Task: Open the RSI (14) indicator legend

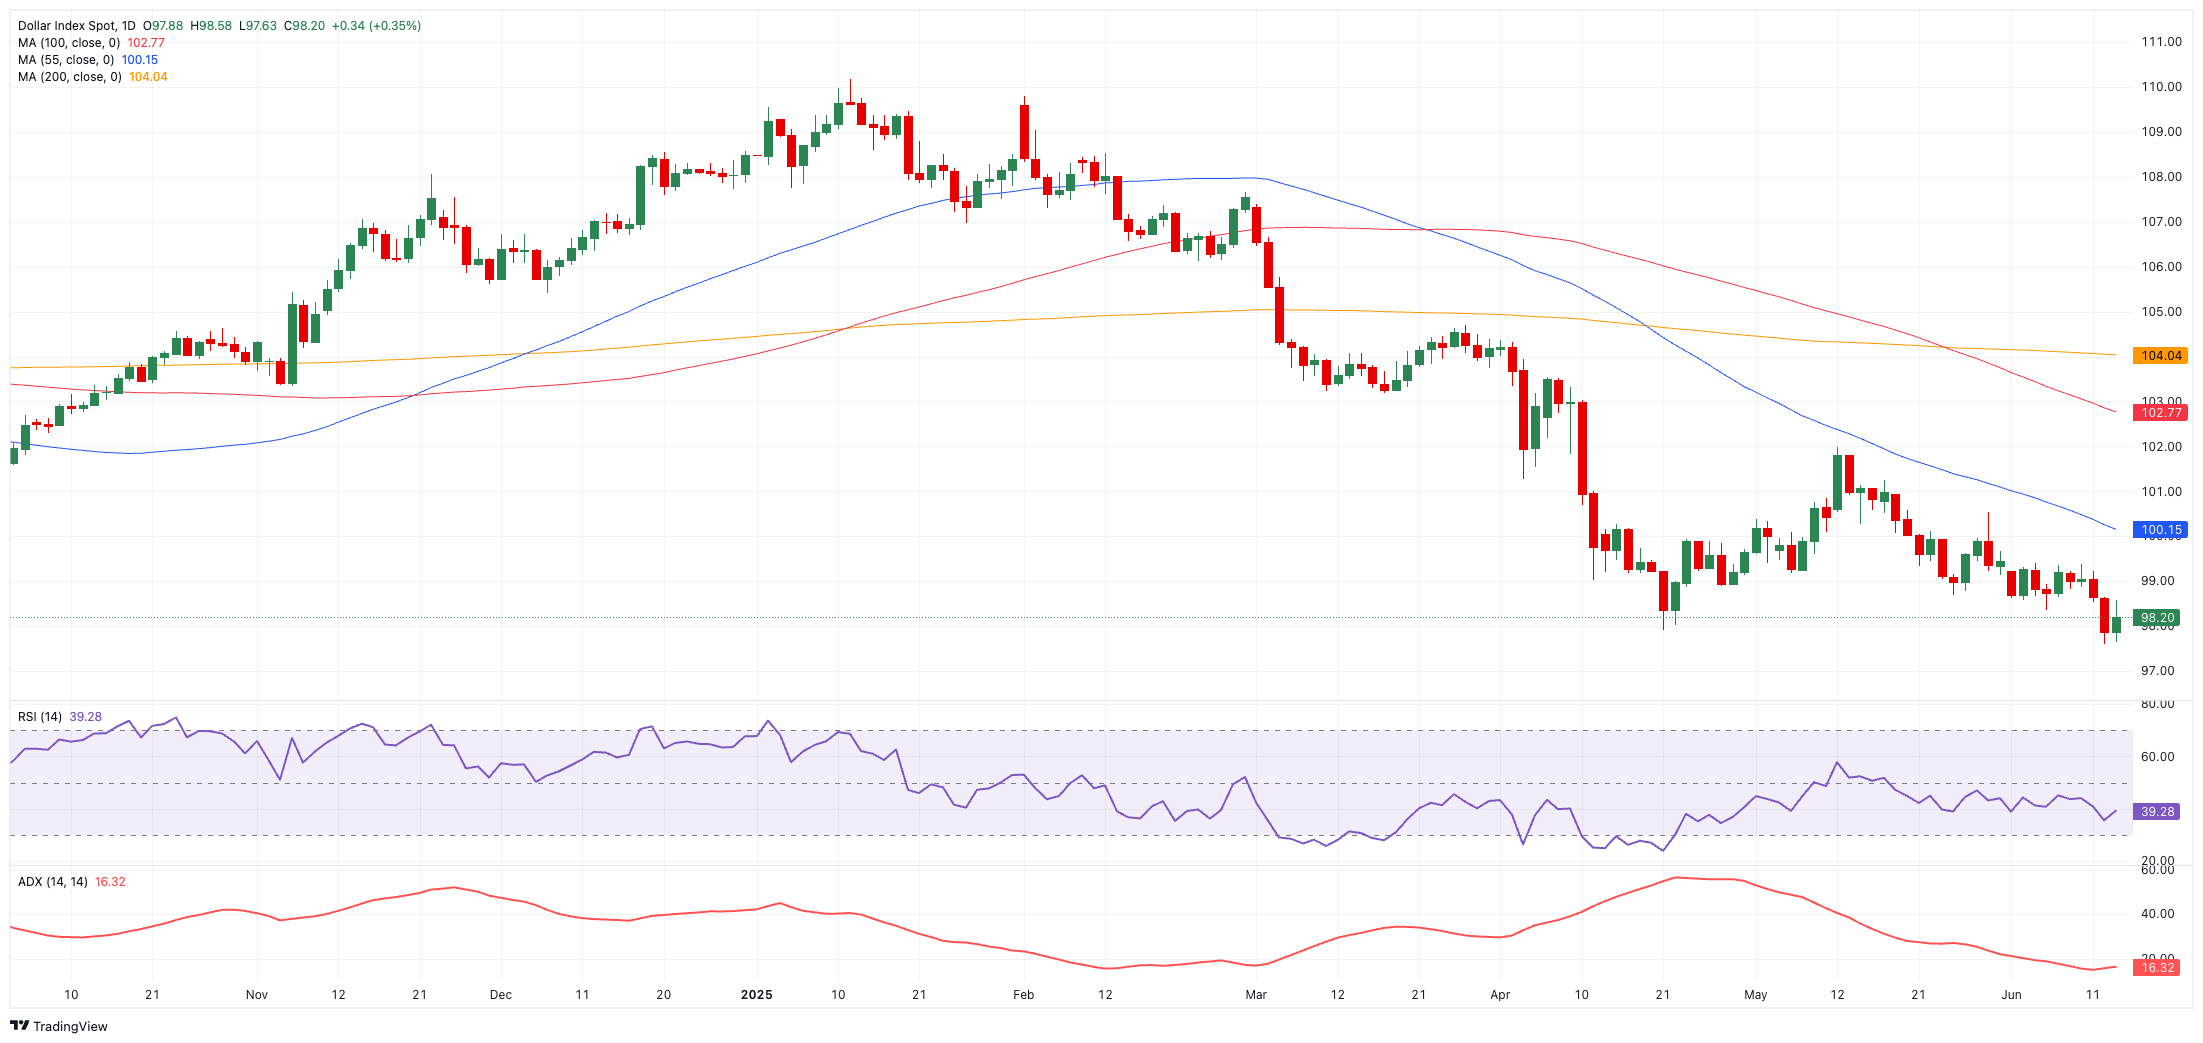Action: (40, 717)
